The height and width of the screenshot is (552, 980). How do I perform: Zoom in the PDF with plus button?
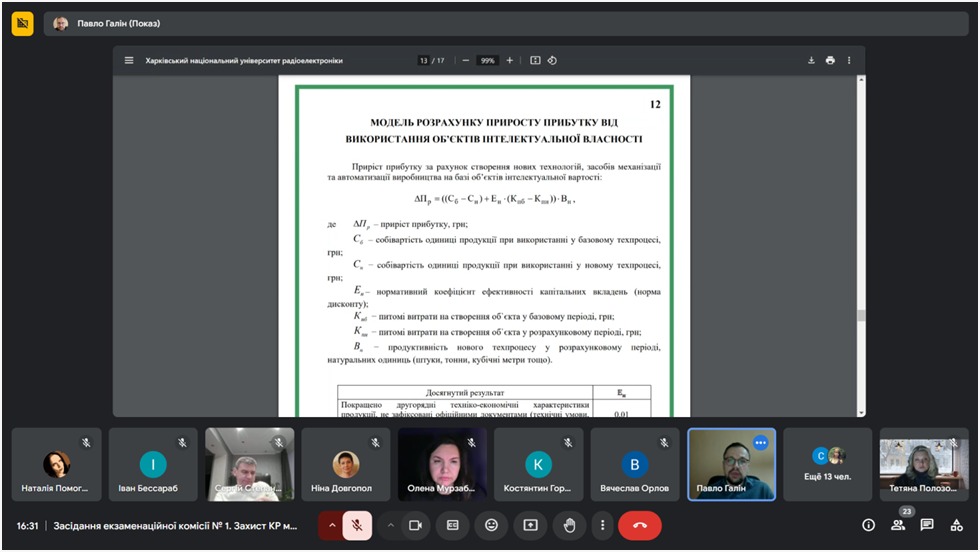[x=509, y=60]
